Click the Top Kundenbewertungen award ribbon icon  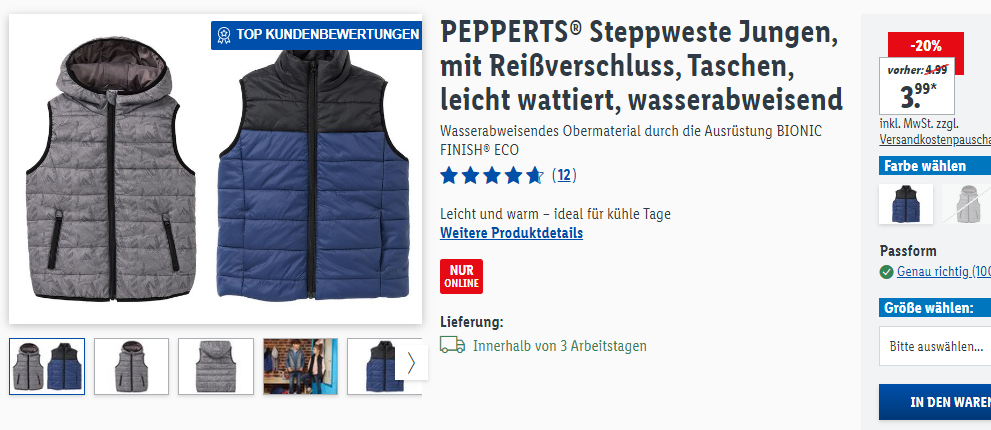[x=224, y=35]
